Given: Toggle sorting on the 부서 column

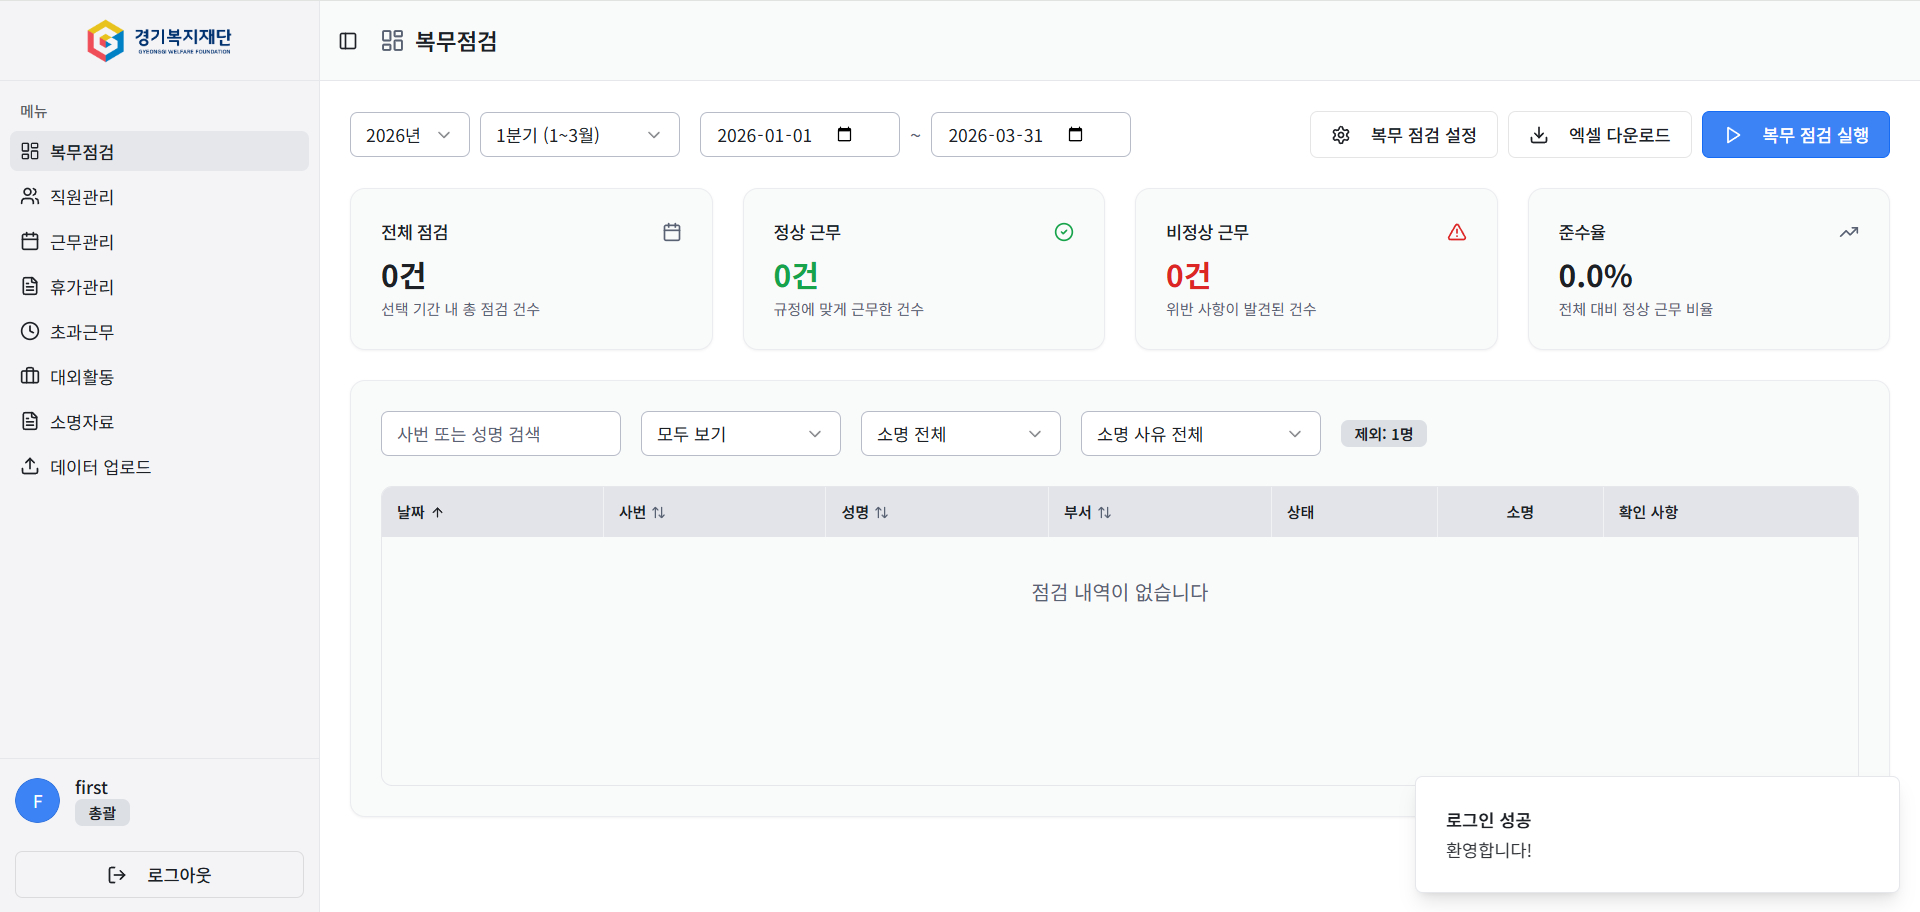Looking at the screenshot, I should coord(1089,511).
